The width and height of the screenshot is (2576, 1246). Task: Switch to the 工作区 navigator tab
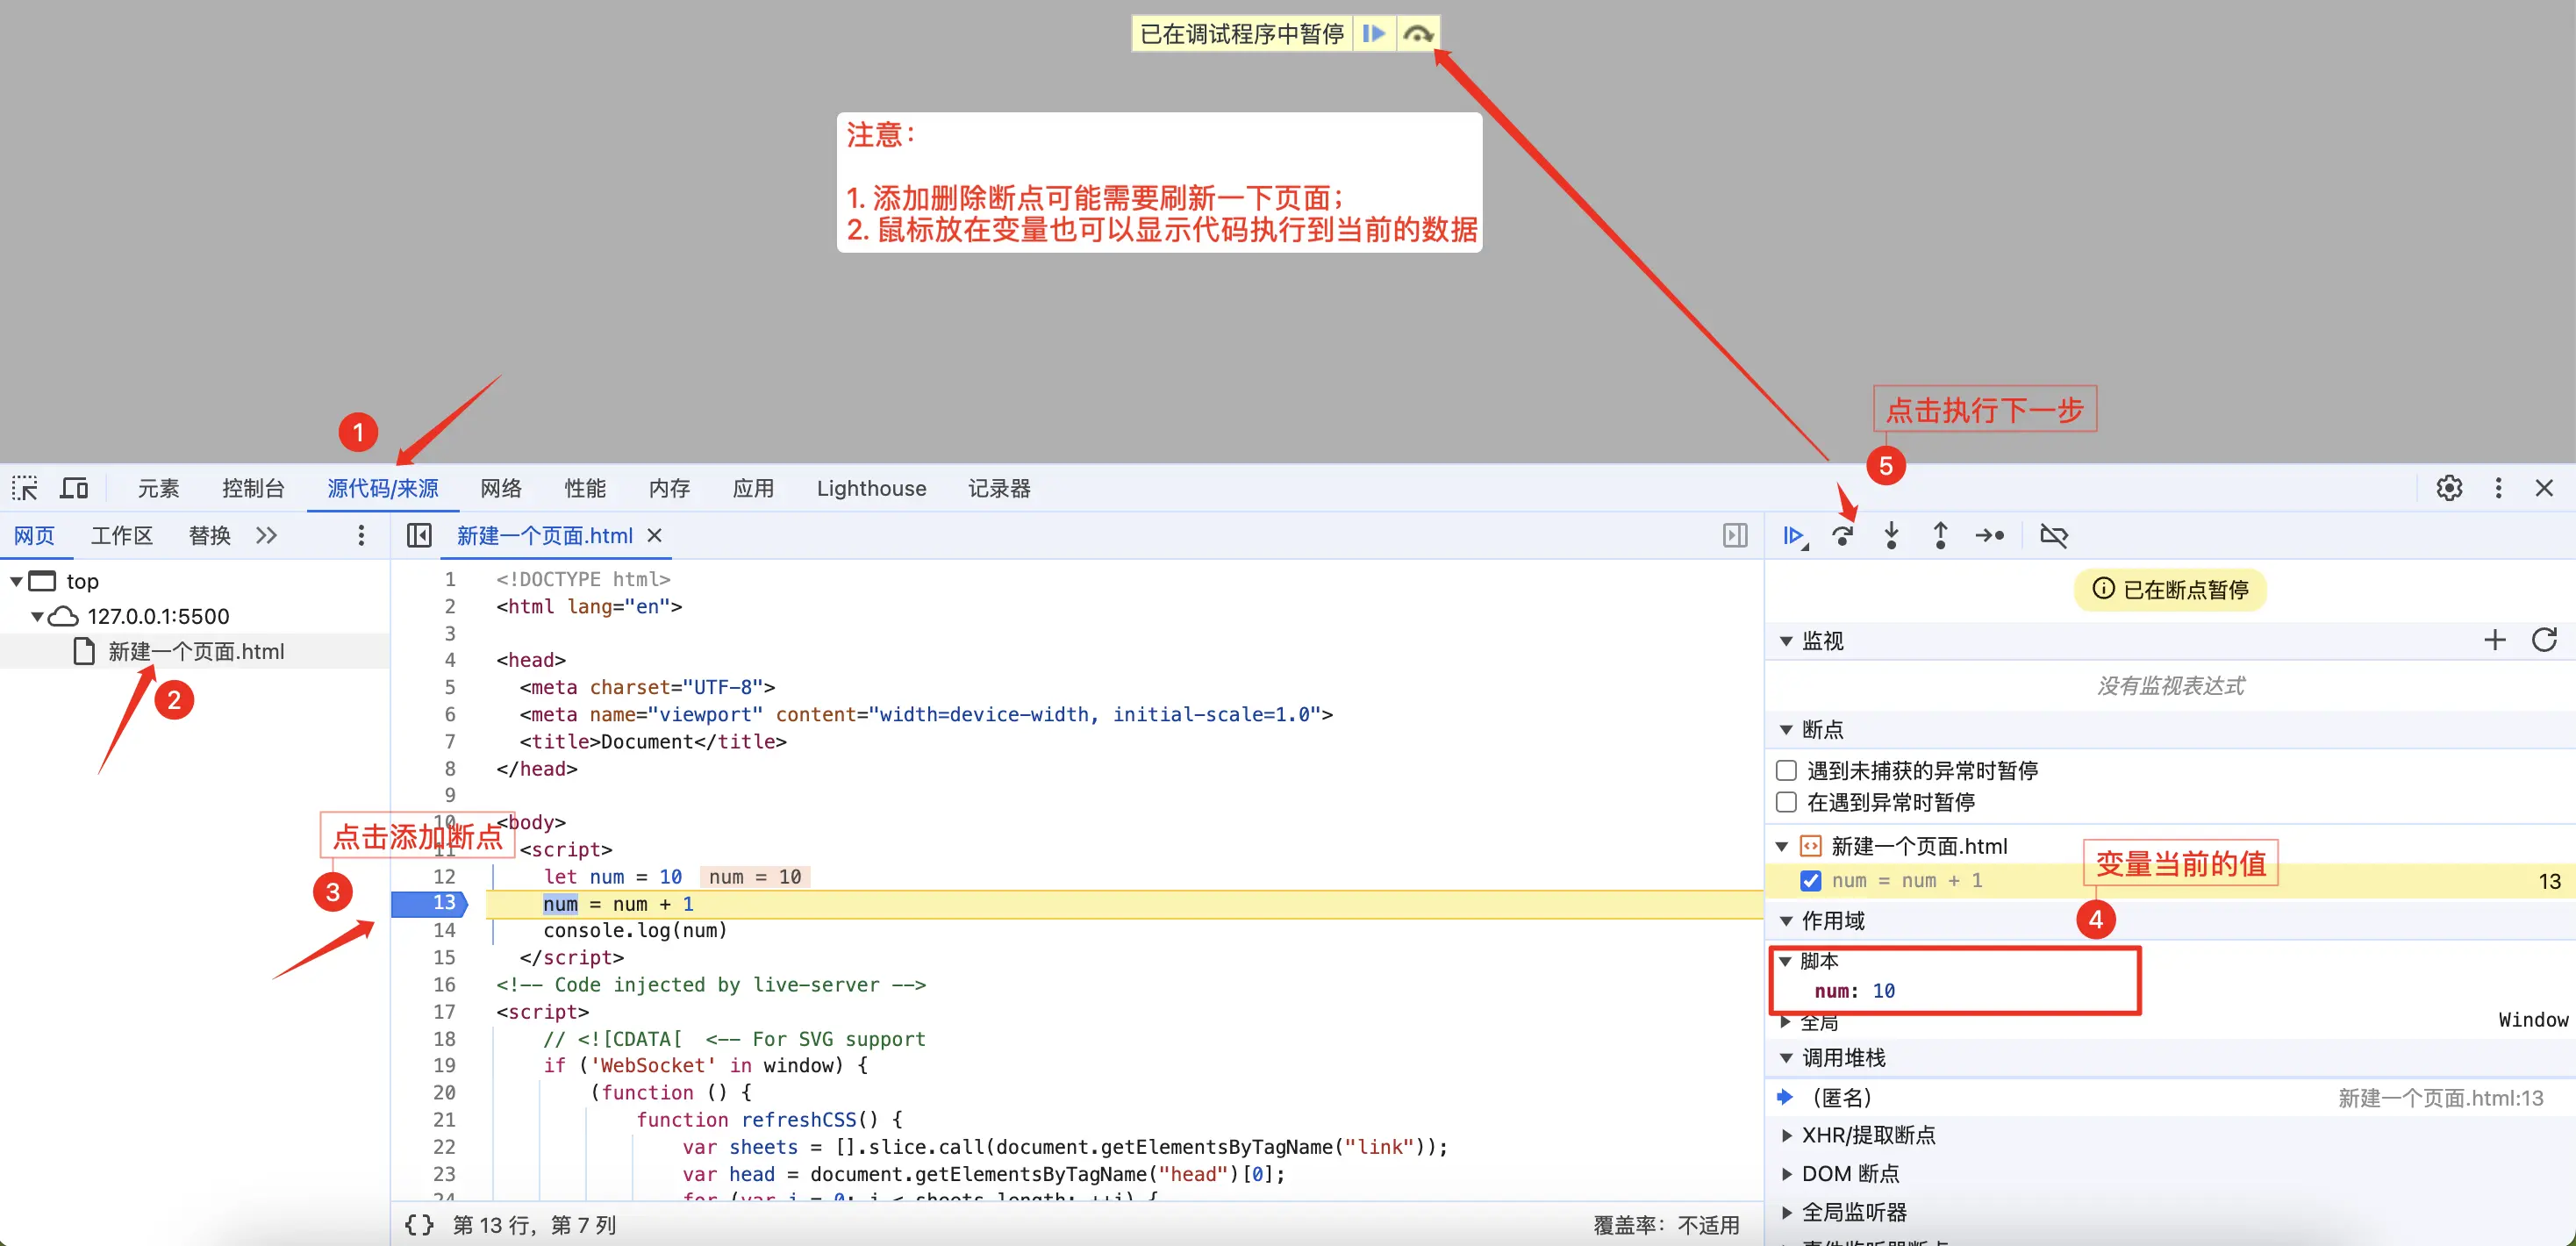(122, 536)
